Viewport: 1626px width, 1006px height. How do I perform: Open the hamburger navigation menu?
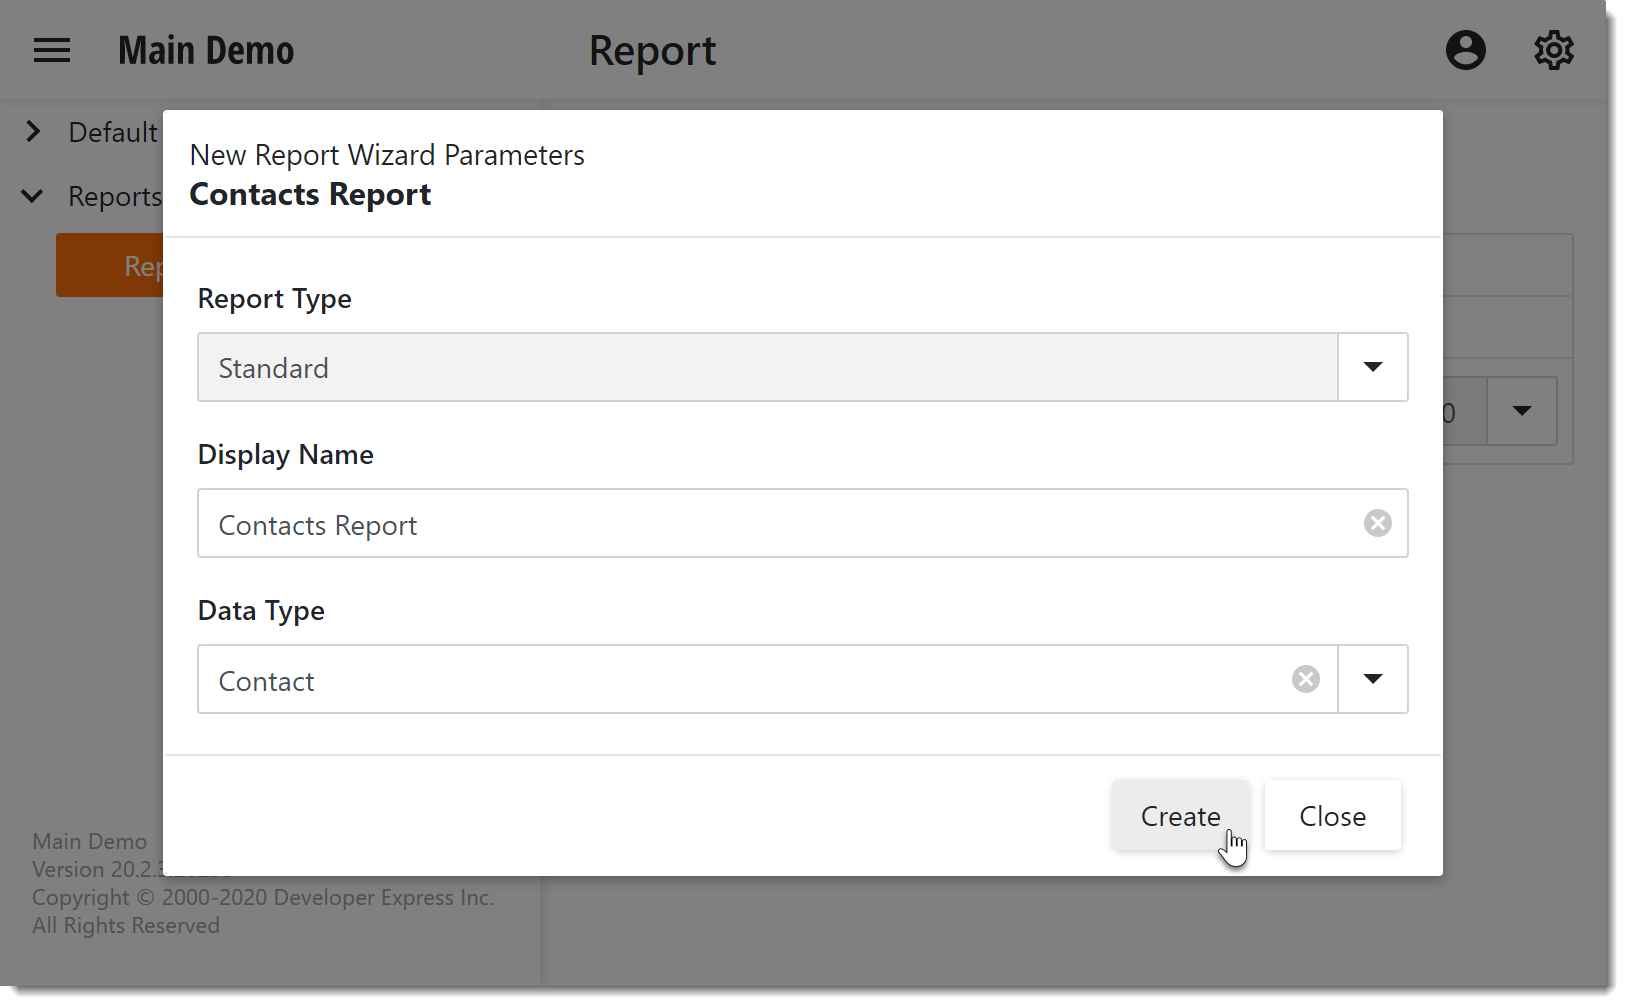point(52,51)
